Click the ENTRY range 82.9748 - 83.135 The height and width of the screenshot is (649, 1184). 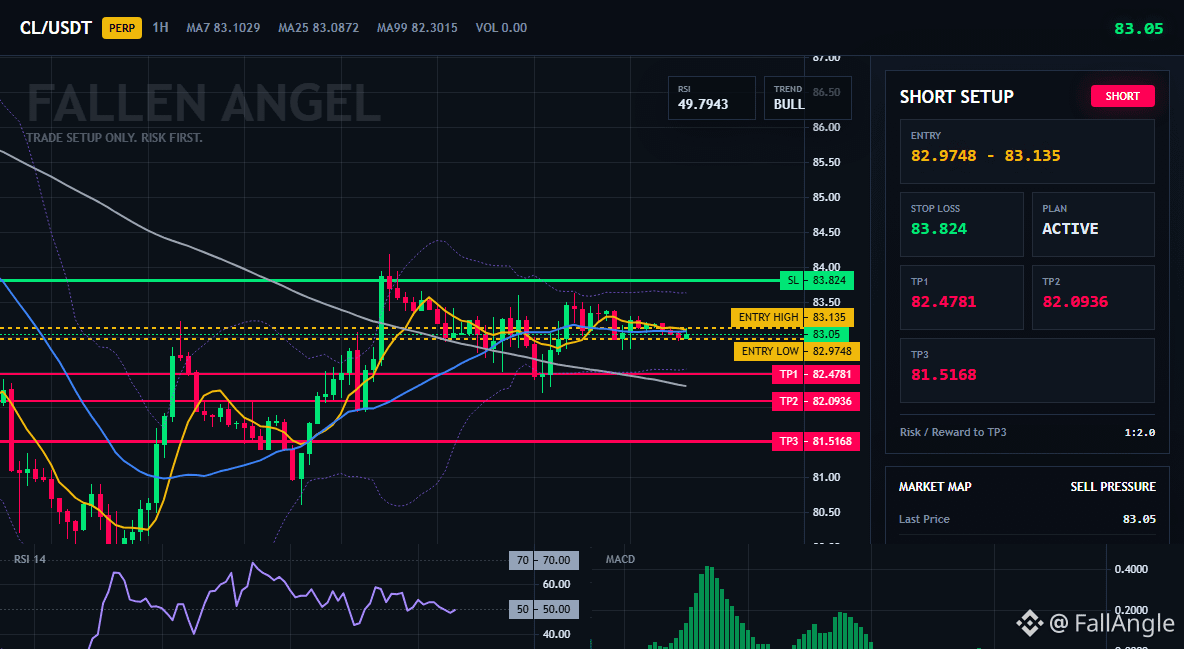[x=985, y=156]
